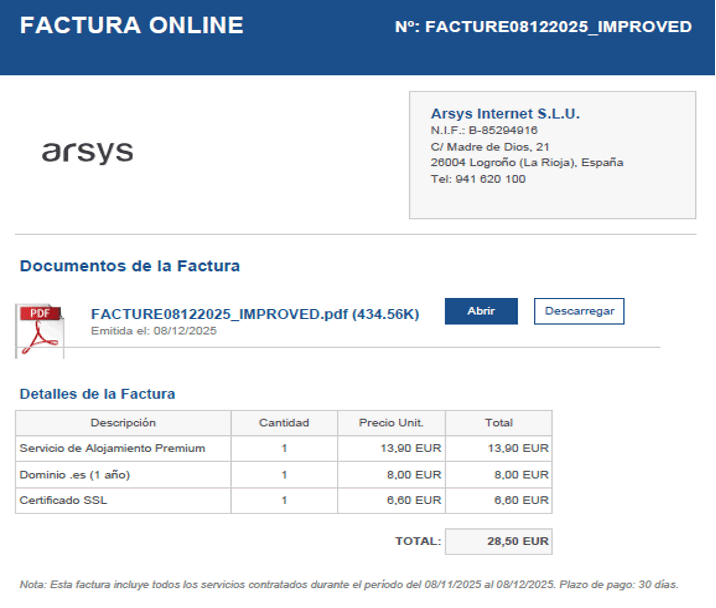The width and height of the screenshot is (716, 608).
Task: Select Emitida el: 08/12/2025 date text
Action: 153,331
